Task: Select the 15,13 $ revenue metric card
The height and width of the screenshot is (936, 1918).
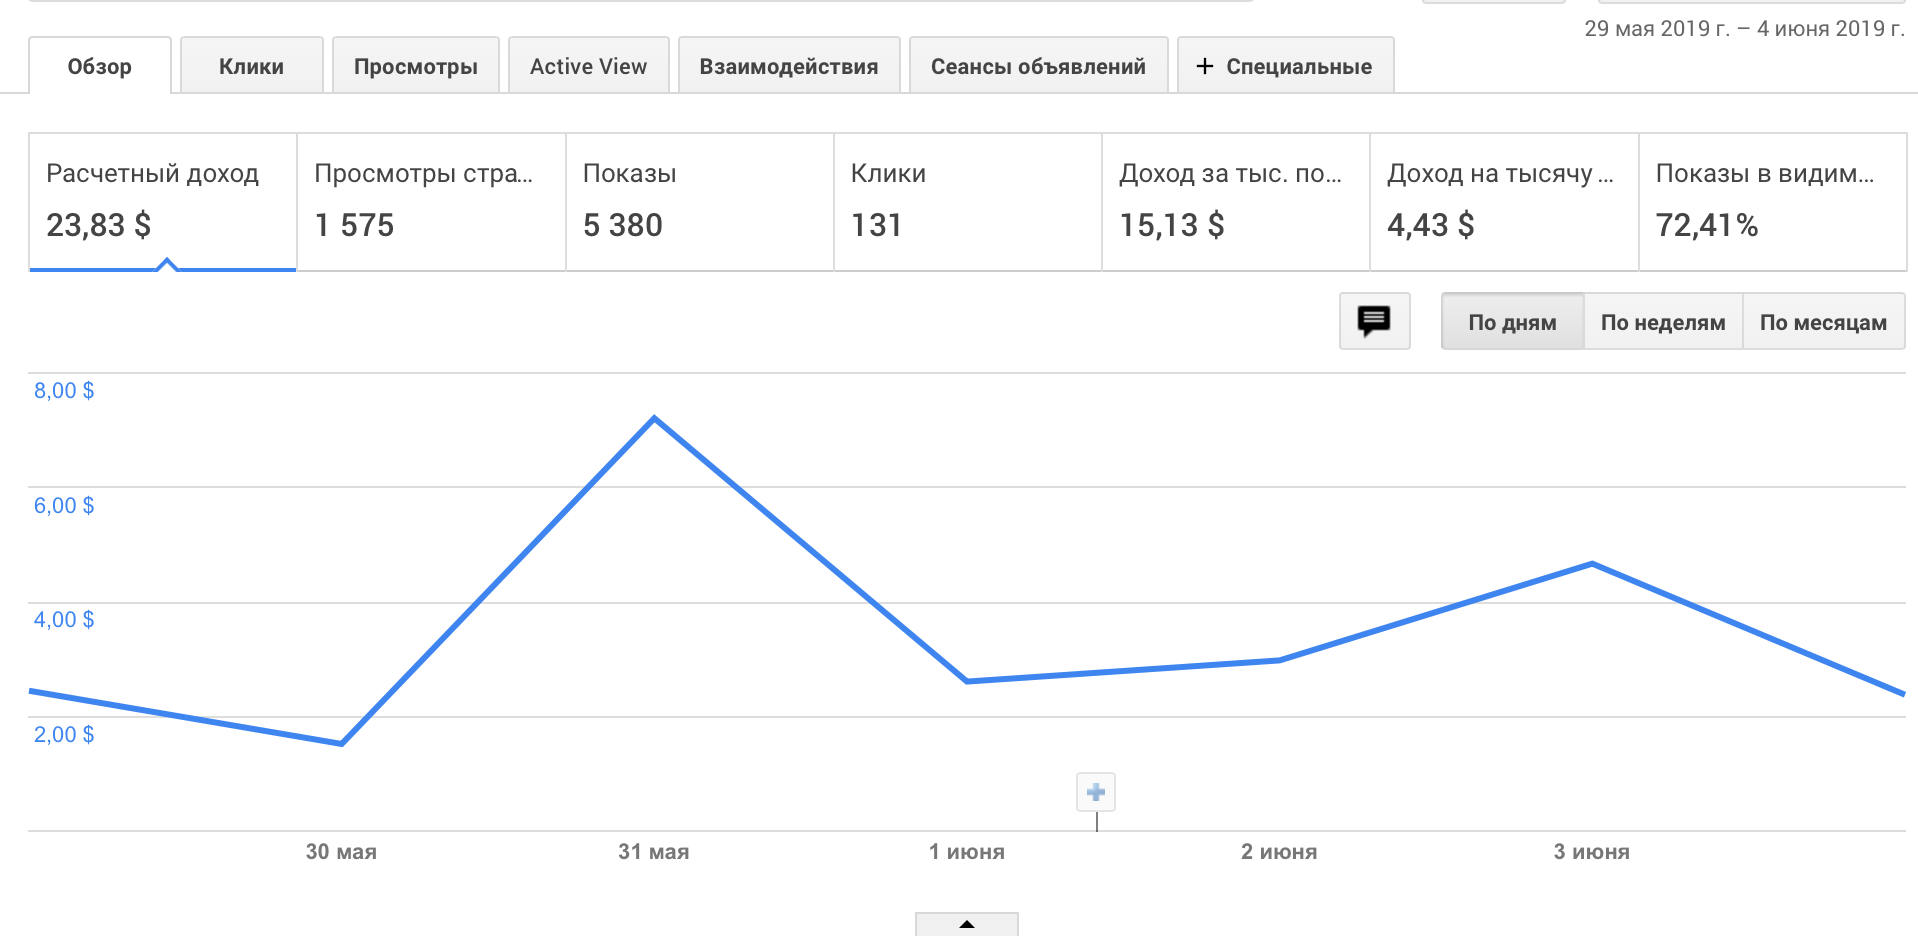Action: tap(1235, 201)
